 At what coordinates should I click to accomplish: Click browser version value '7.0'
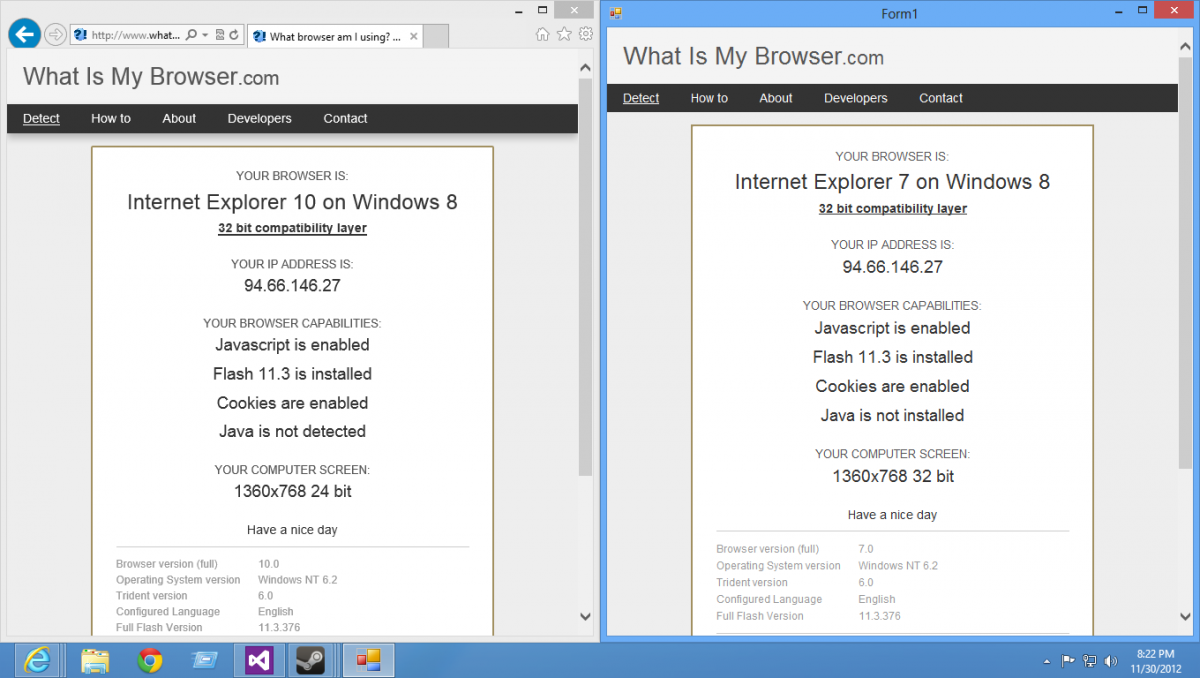[x=866, y=549]
